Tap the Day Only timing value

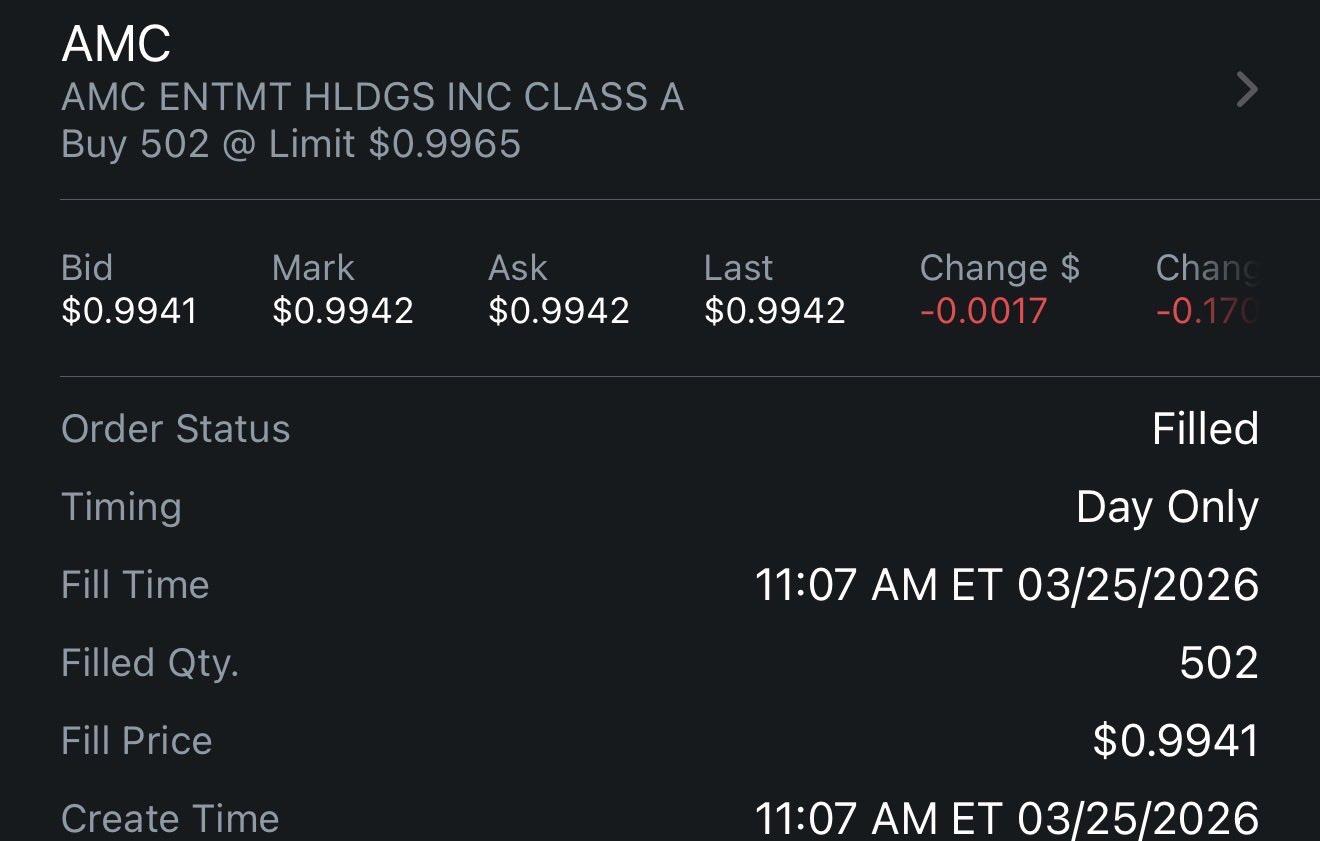tap(1166, 507)
